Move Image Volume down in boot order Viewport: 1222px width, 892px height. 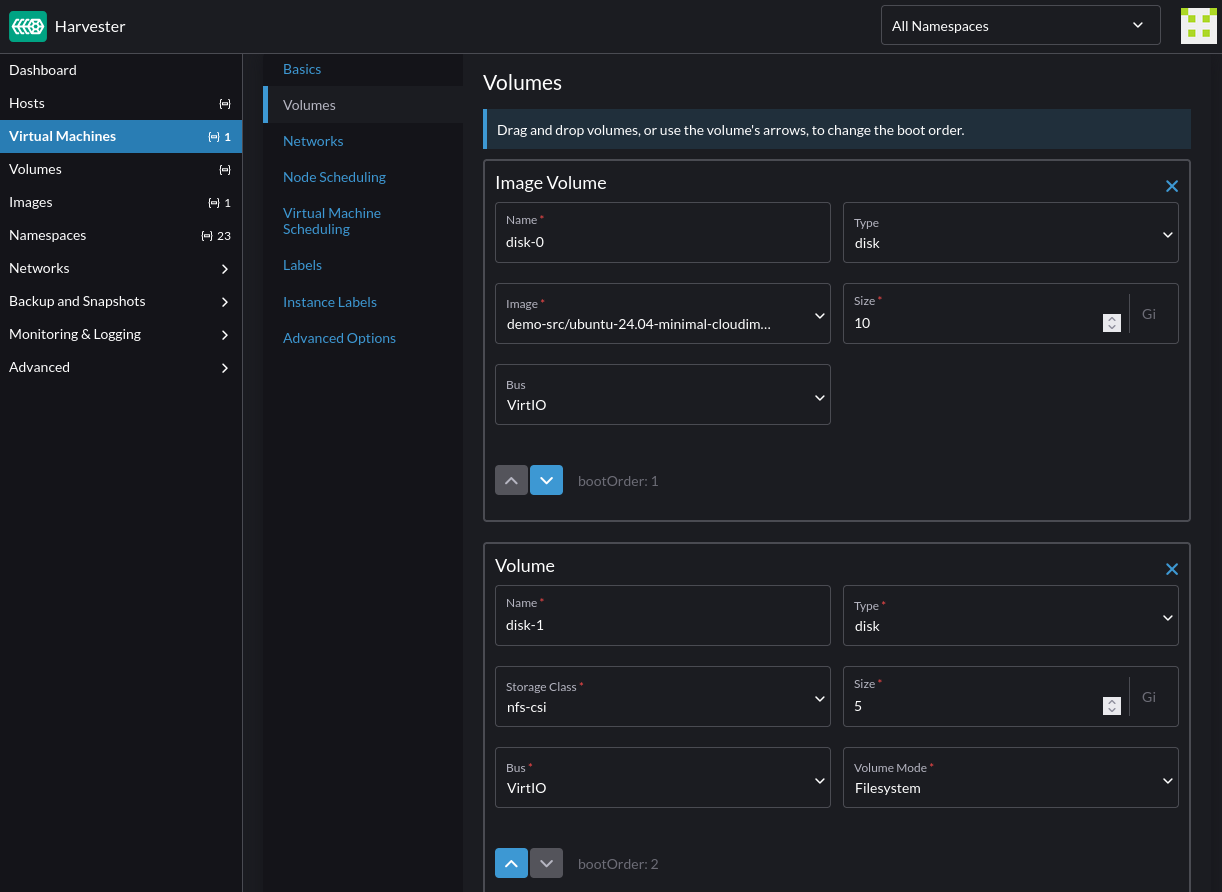[546, 480]
